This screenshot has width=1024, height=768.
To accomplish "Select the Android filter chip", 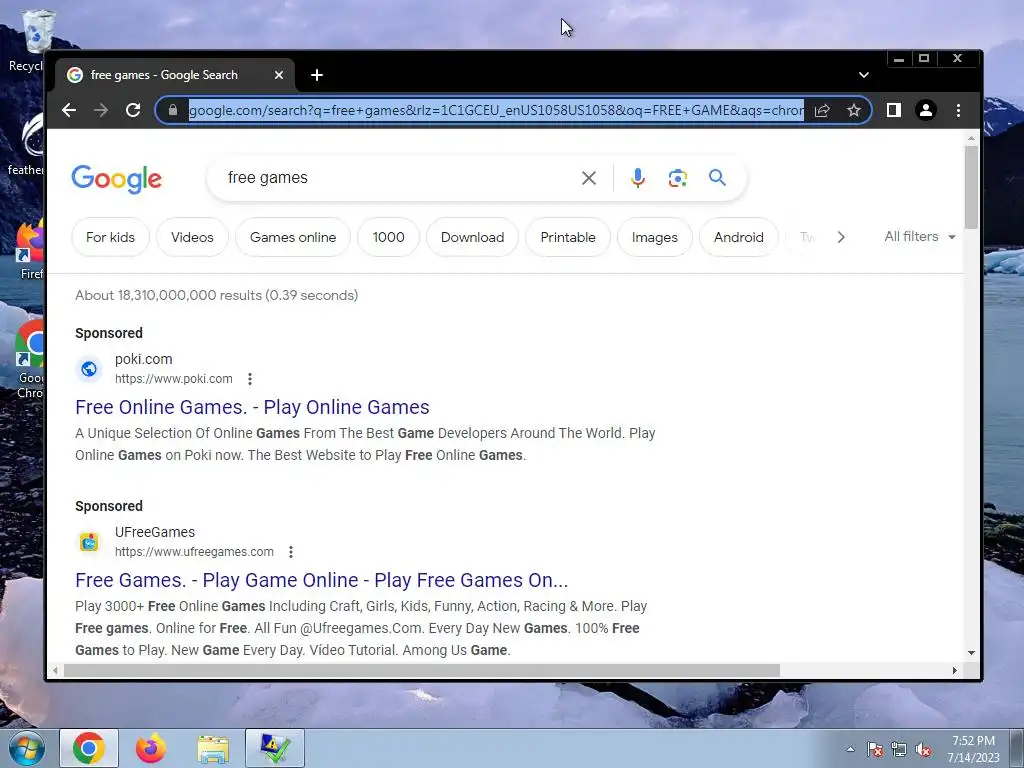I will [739, 237].
